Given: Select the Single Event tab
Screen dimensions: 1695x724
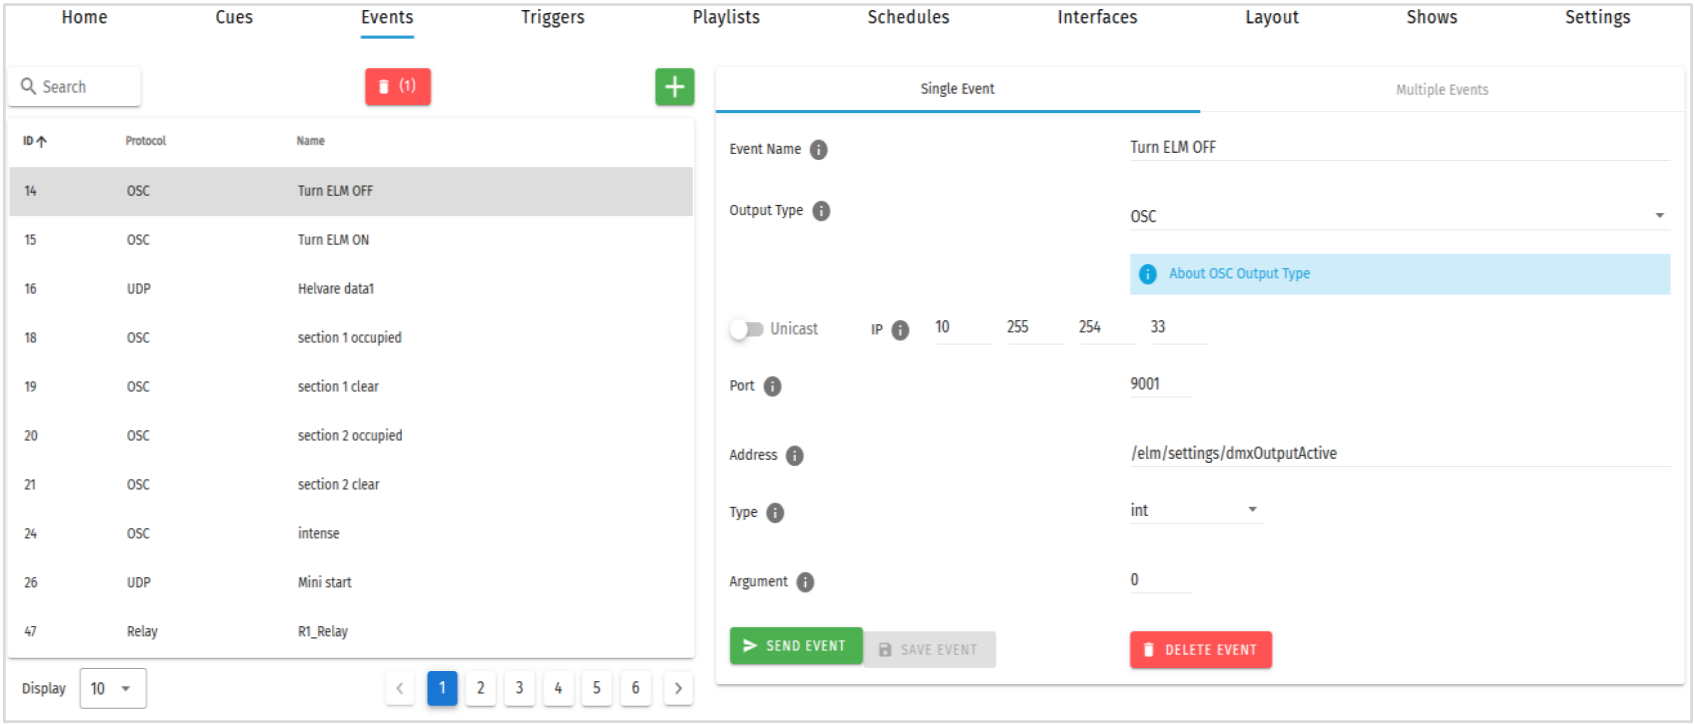Looking at the screenshot, I should (x=958, y=89).
